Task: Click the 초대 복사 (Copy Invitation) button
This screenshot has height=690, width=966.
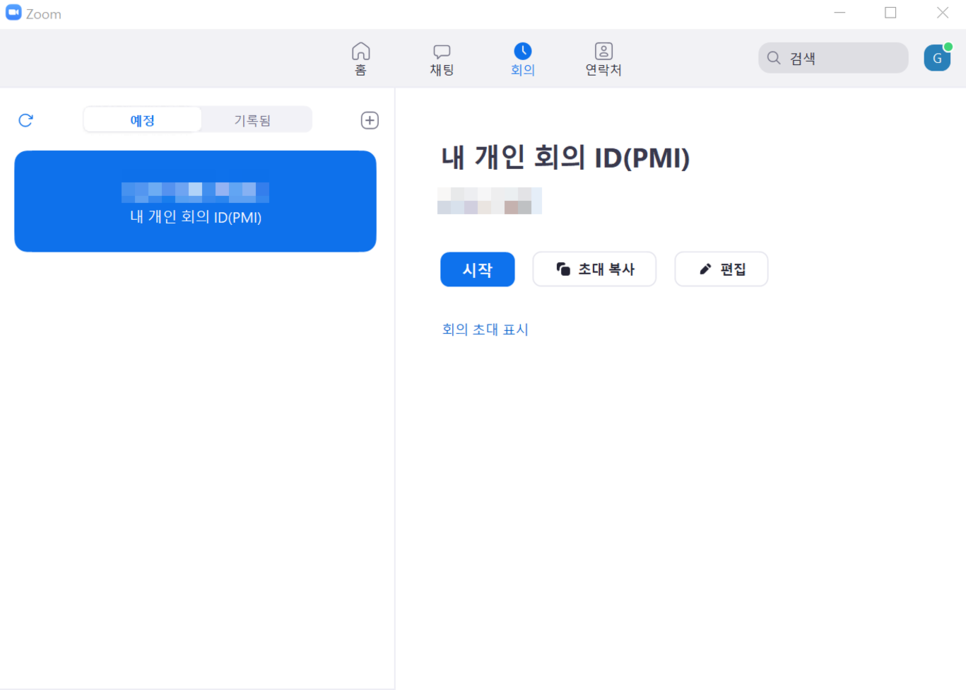Action: pos(595,269)
